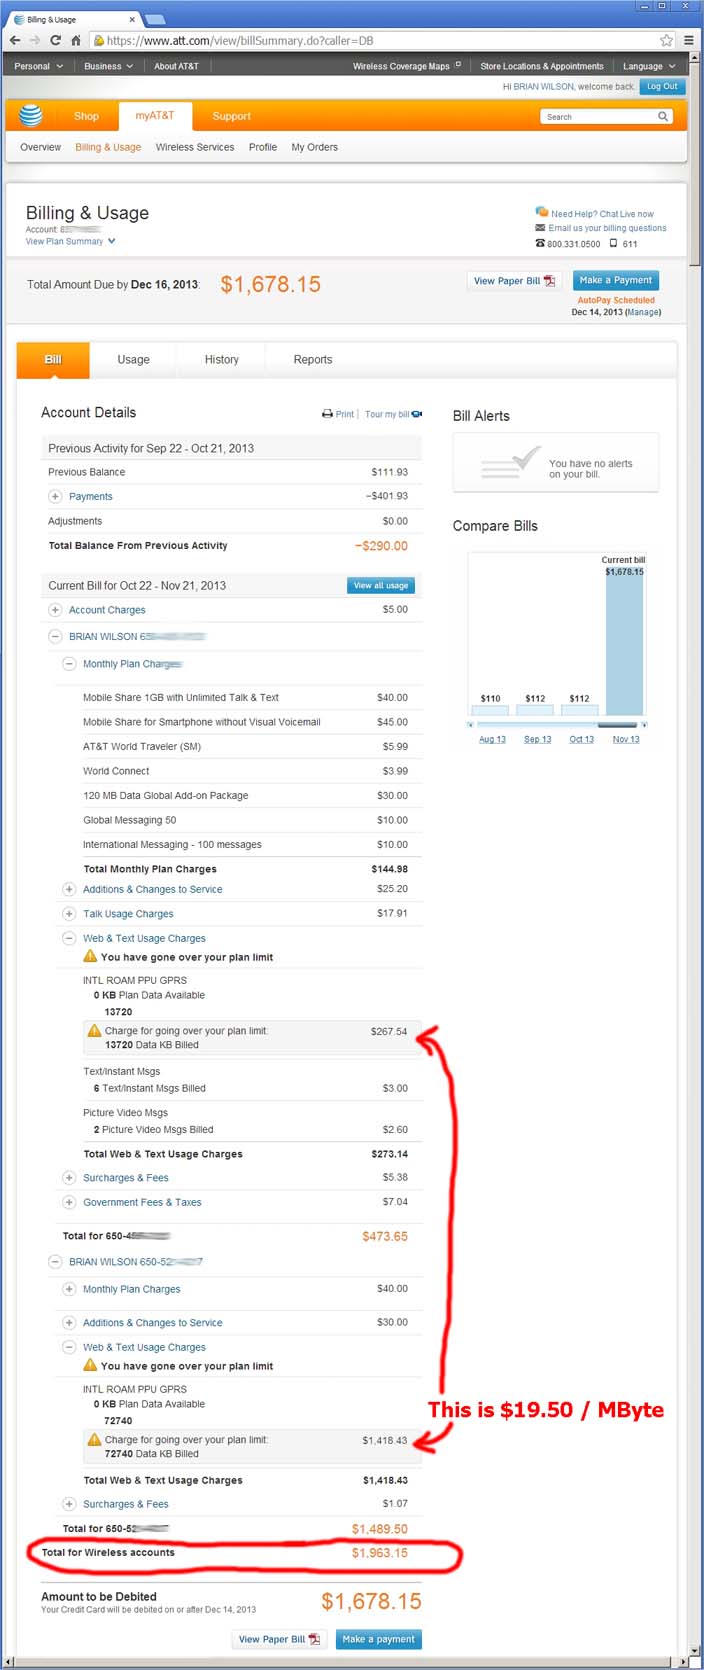Image resolution: width=704 pixels, height=1670 pixels.
Task: Collapse first Web & Text Usage Charges
Action: click(69, 938)
